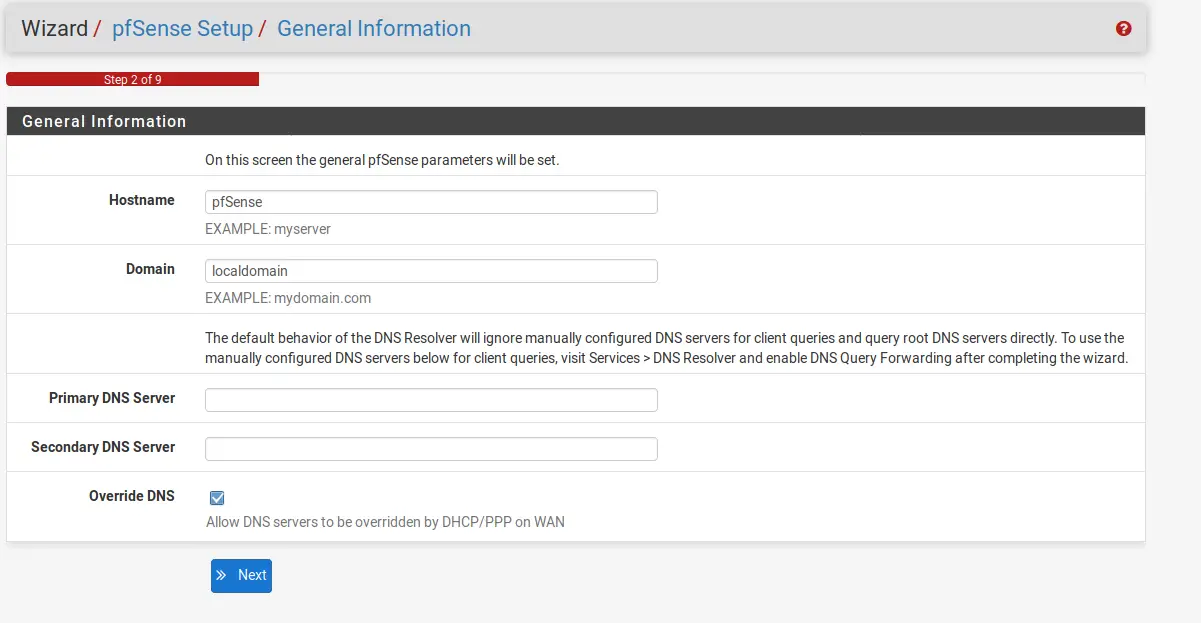Click the 'EXAMPLE: myserver' hint text

tap(268, 229)
